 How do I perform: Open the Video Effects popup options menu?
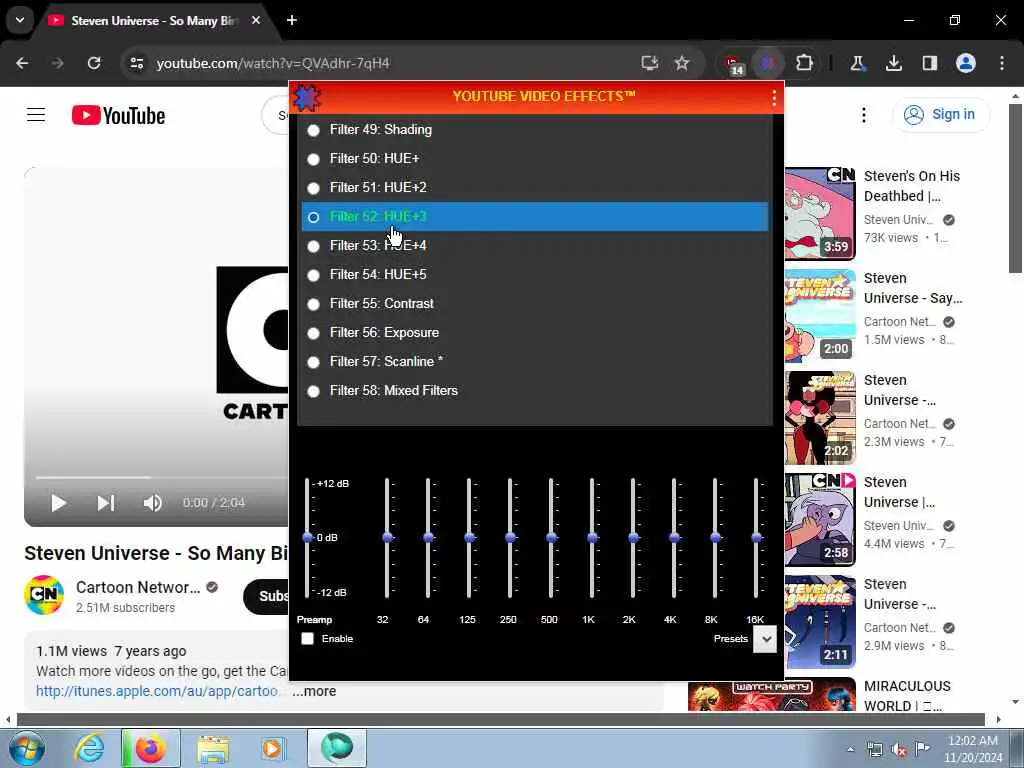tap(774, 97)
